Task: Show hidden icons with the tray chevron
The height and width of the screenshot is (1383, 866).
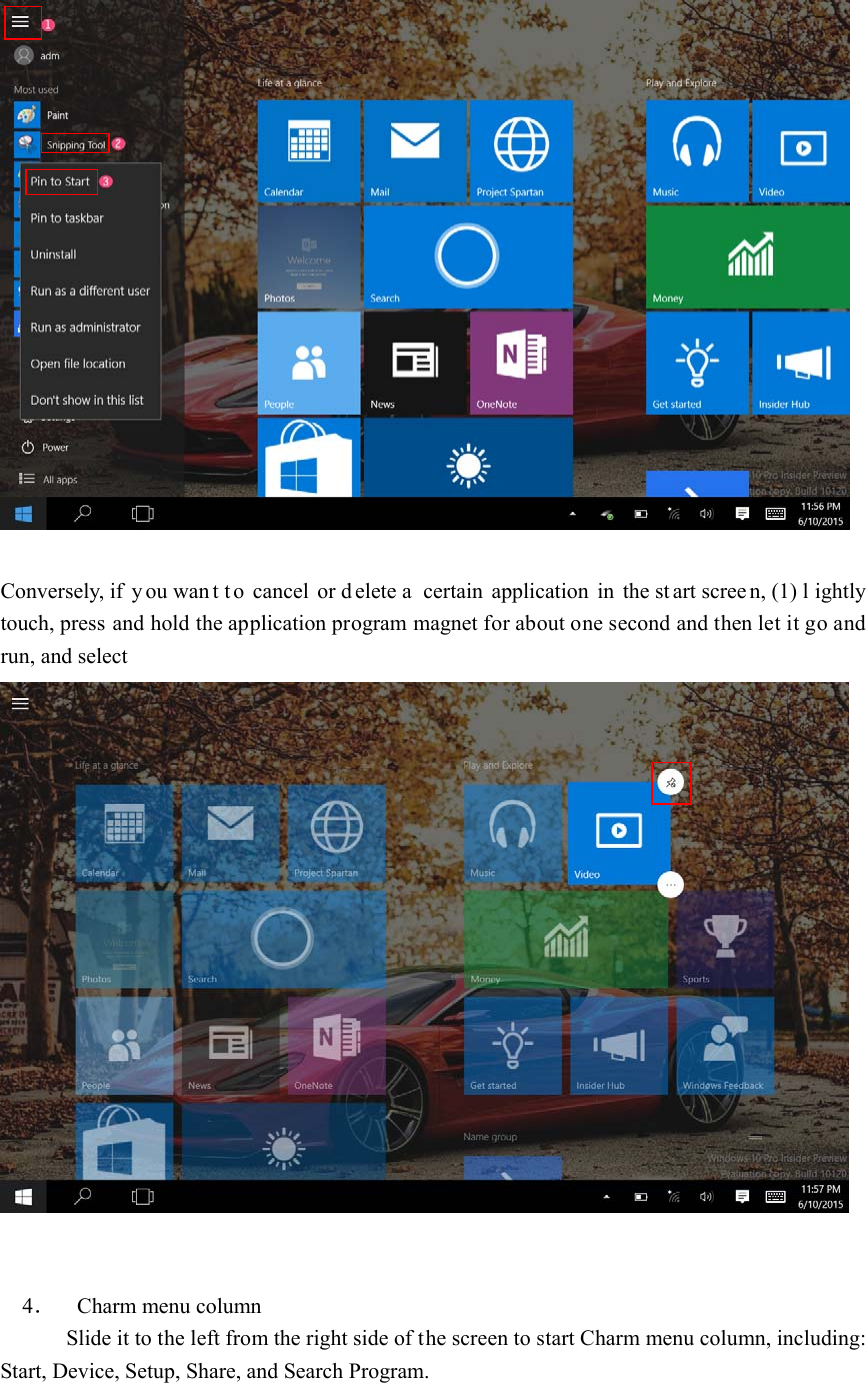Action: (x=574, y=513)
